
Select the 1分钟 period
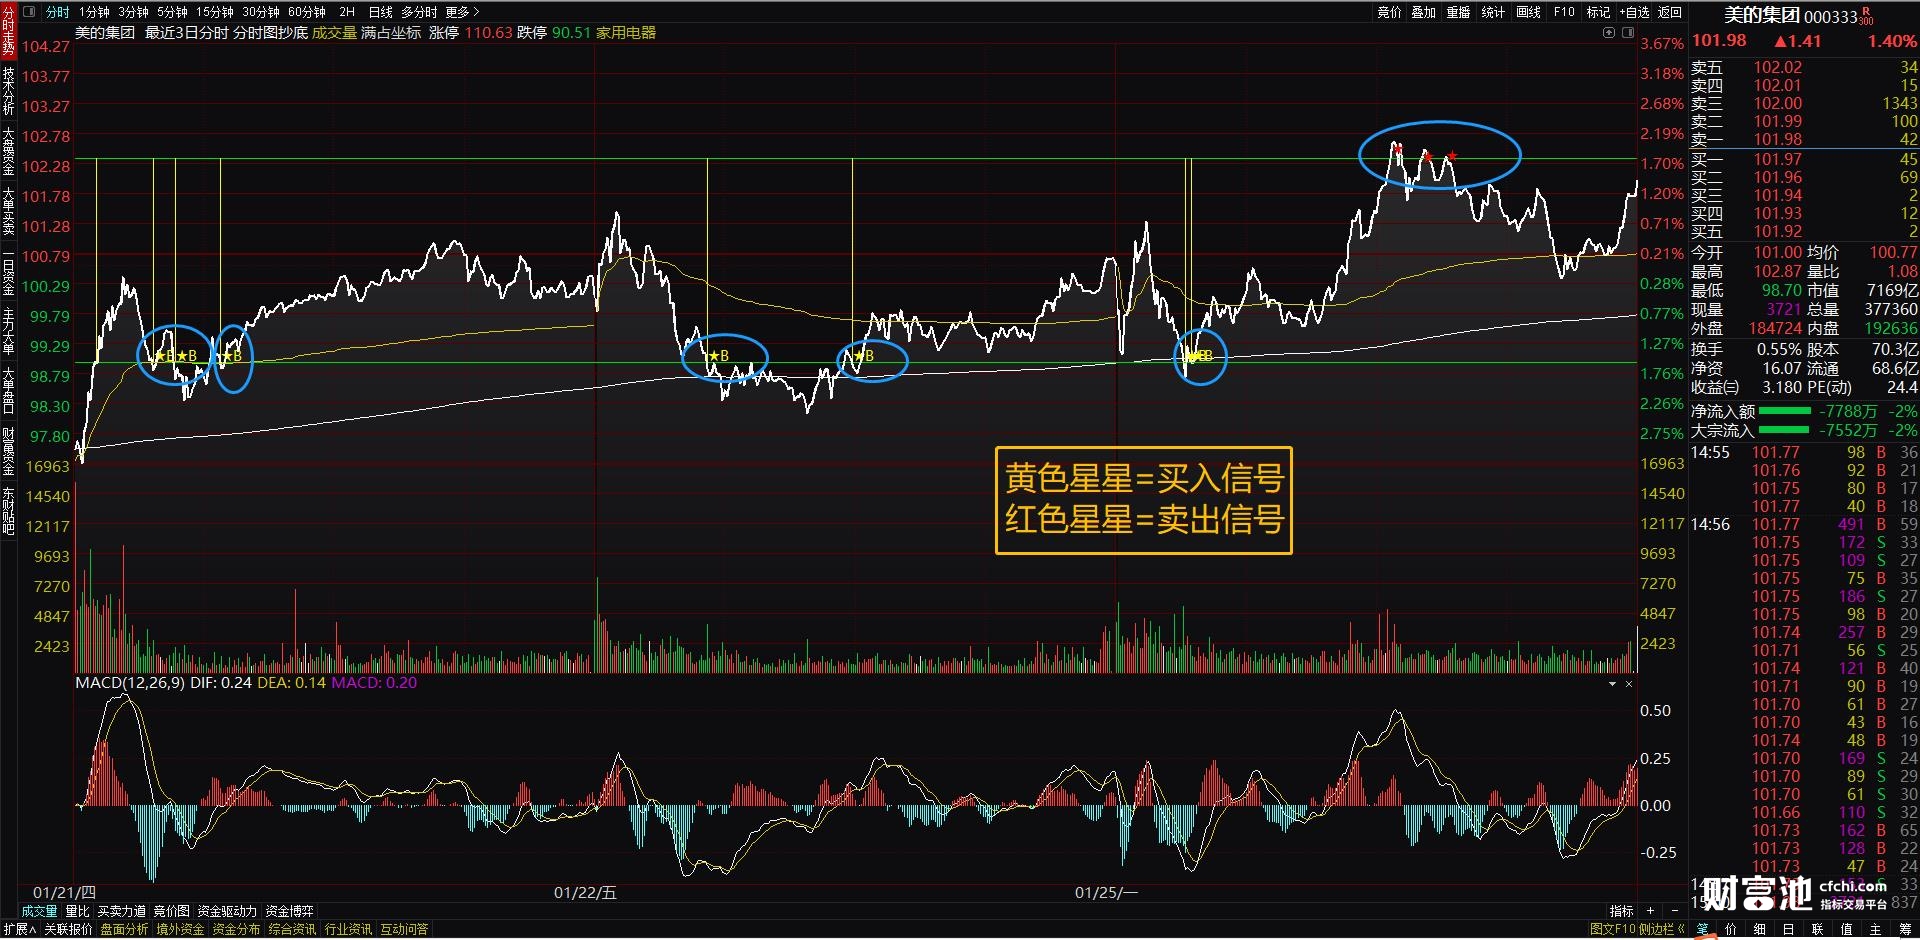tap(94, 12)
